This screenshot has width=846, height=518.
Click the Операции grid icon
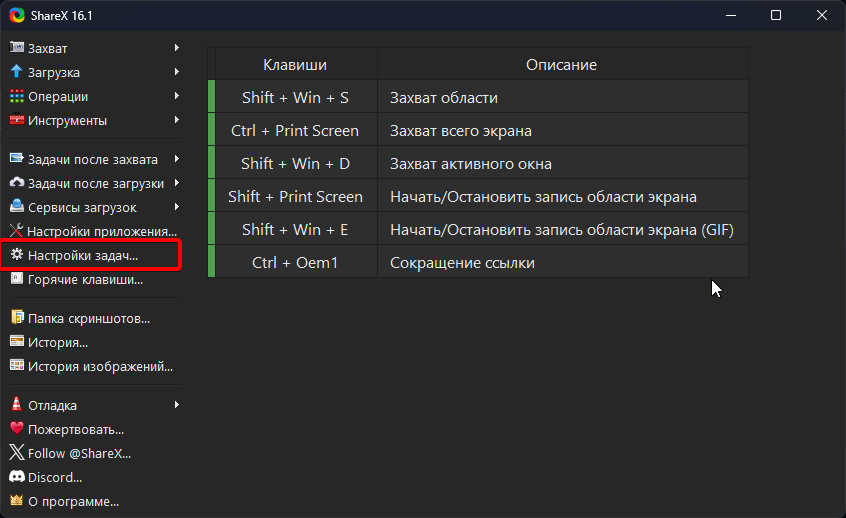pyautogui.click(x=17, y=96)
